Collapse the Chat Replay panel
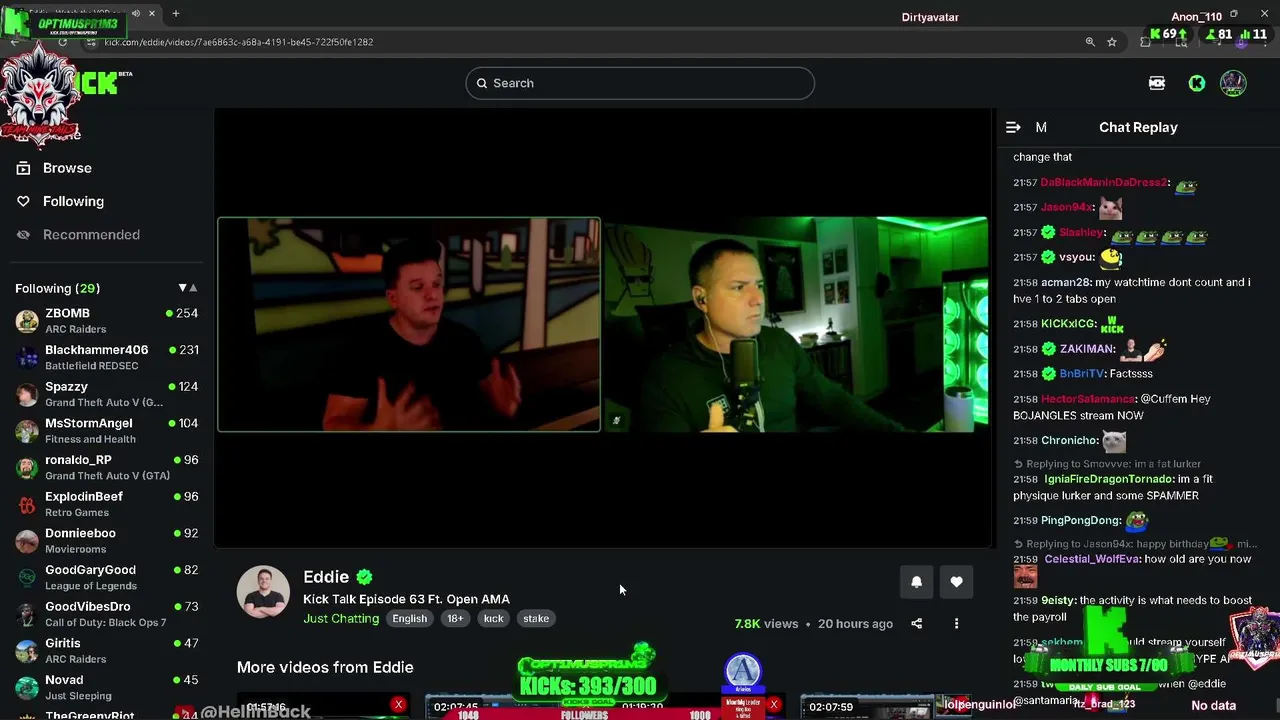The image size is (1280, 720). pyautogui.click(x=1013, y=127)
